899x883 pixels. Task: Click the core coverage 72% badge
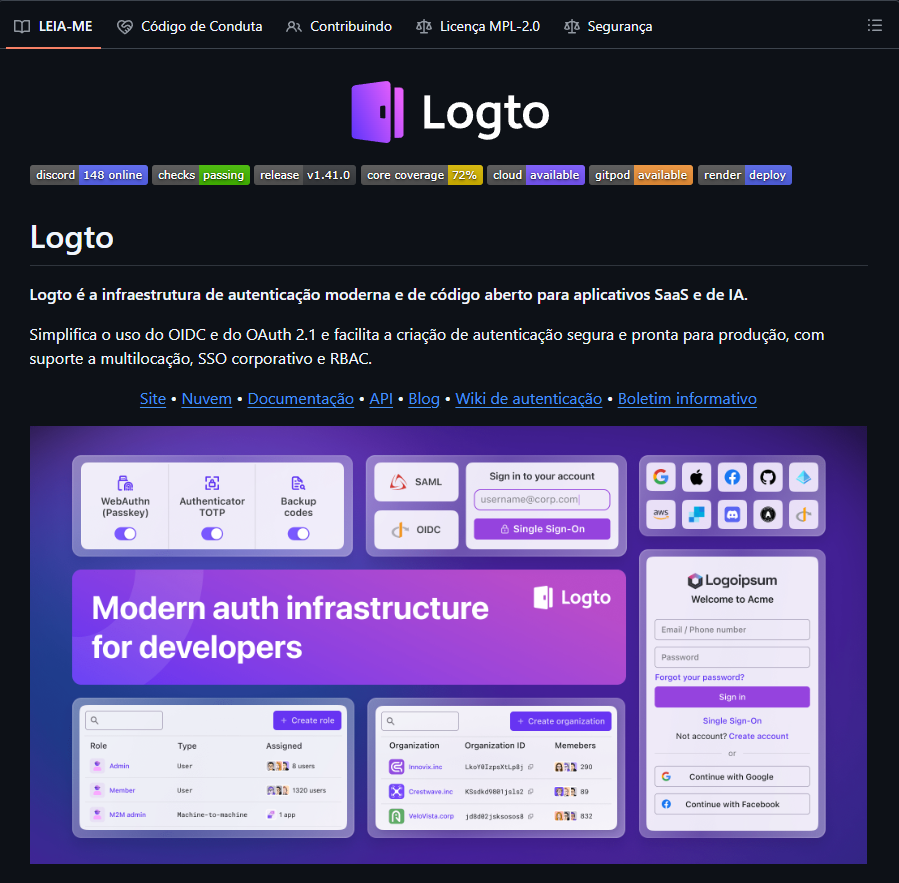(421, 175)
